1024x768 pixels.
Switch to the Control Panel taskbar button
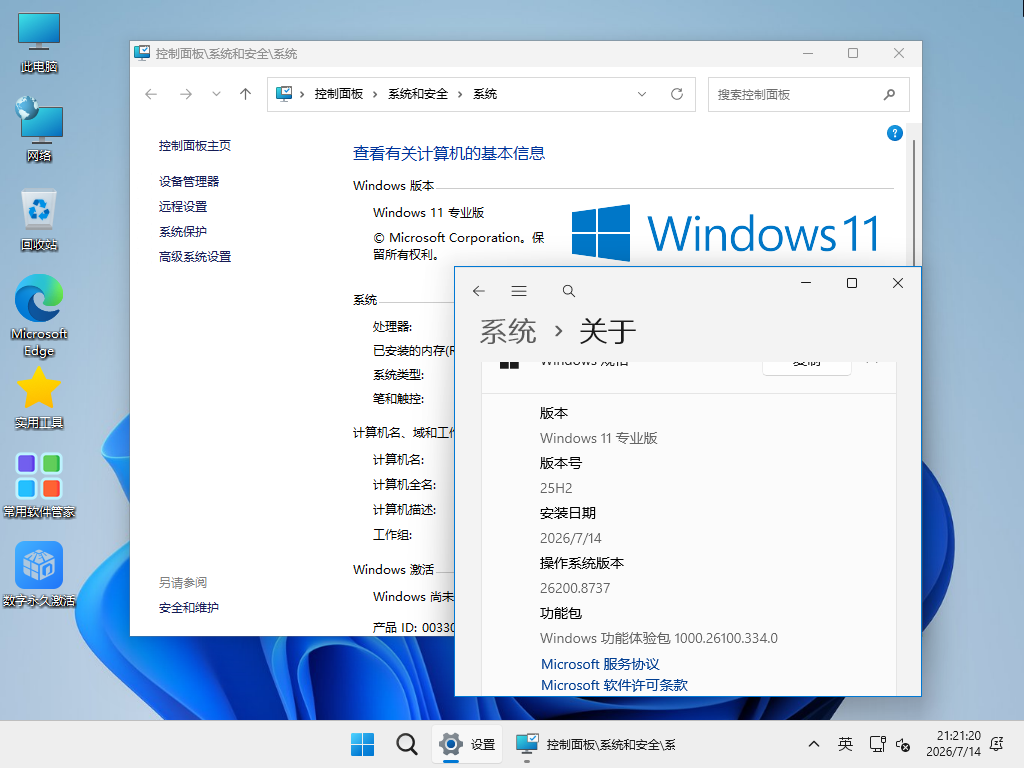[596, 744]
